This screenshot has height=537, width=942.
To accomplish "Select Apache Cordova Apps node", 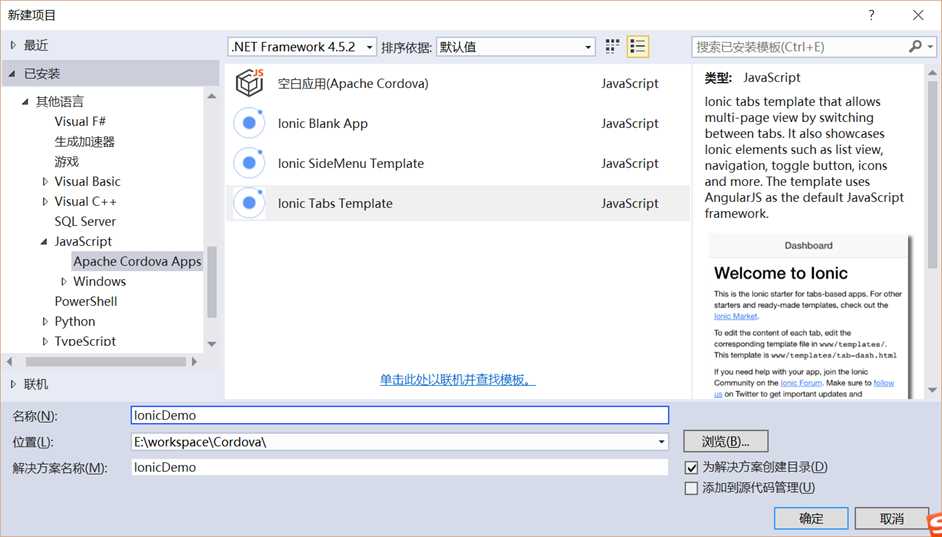I will [x=137, y=261].
